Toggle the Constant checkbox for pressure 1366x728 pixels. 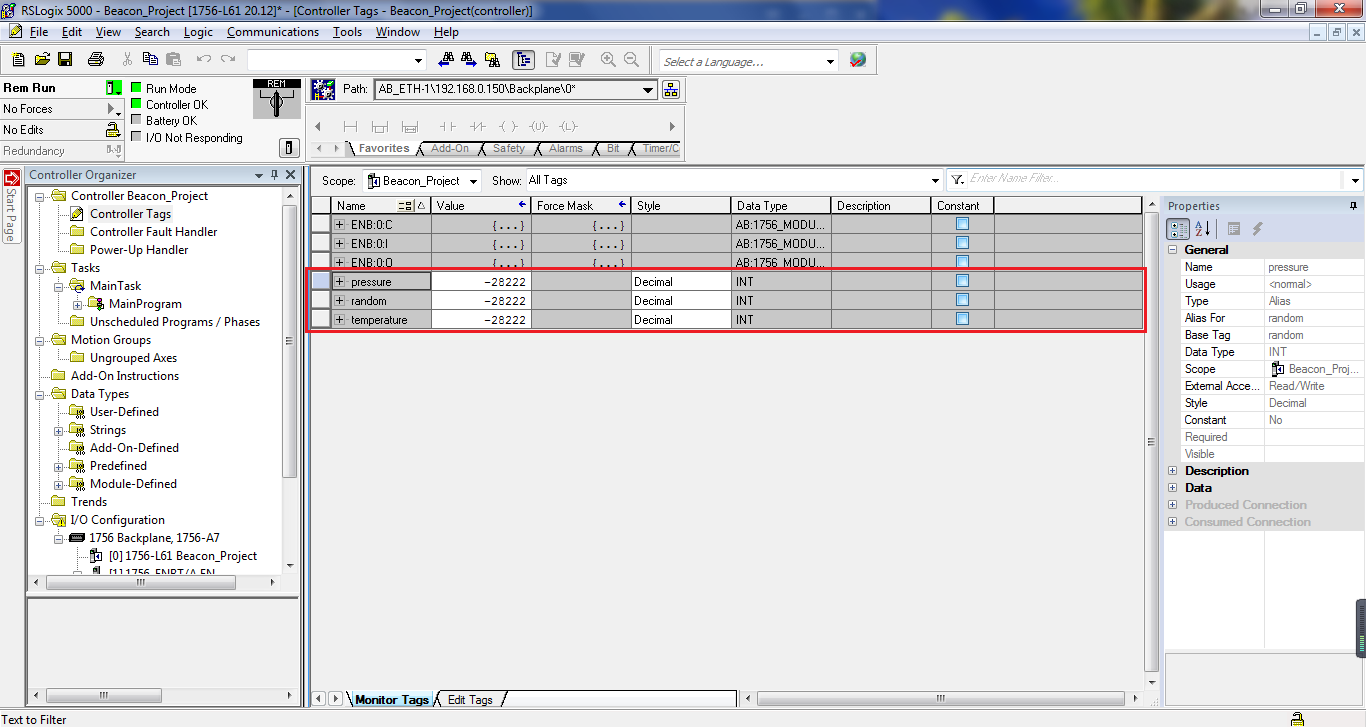pos(962,281)
